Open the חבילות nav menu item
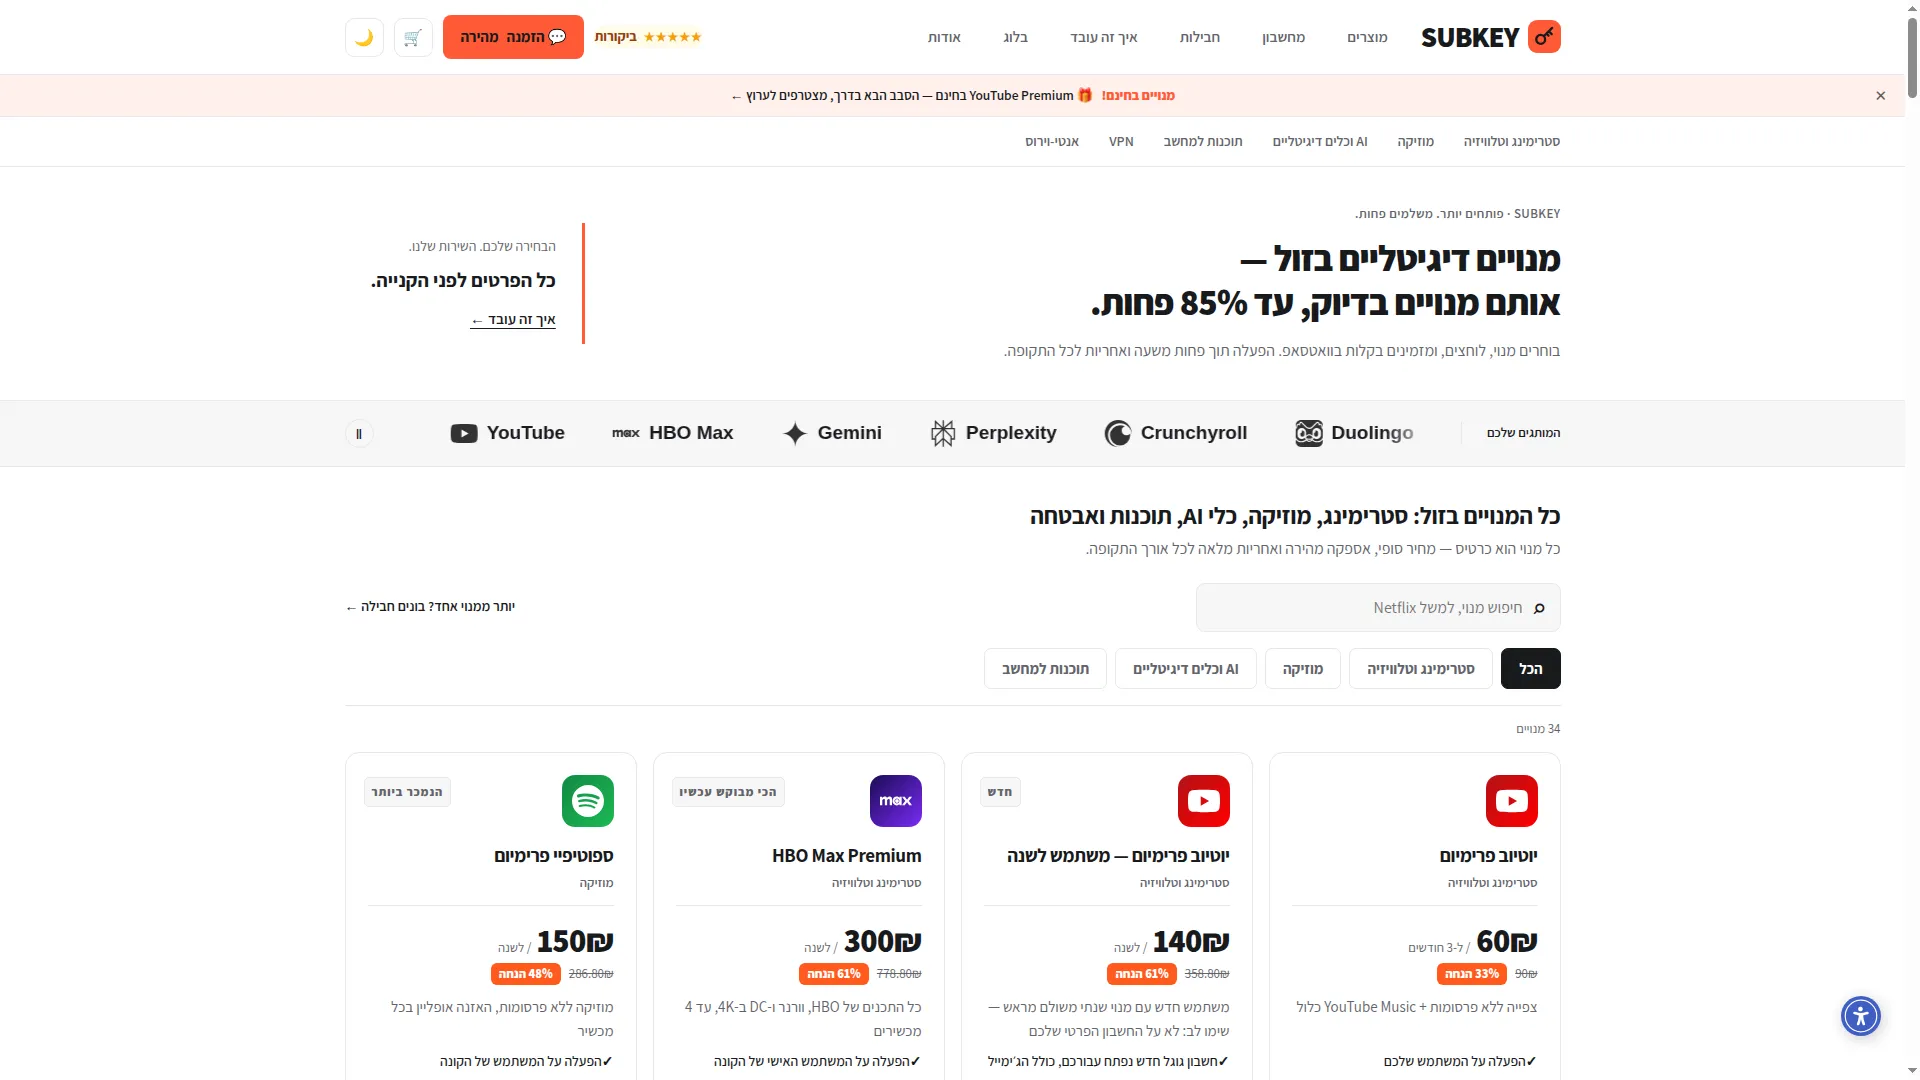 coord(1200,38)
